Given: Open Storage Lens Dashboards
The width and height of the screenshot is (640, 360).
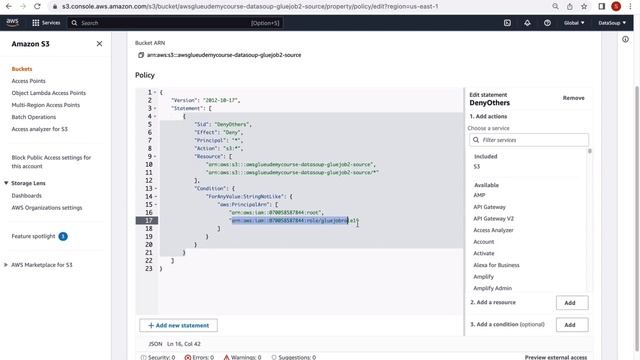Looking at the screenshot, I should coord(27,196).
